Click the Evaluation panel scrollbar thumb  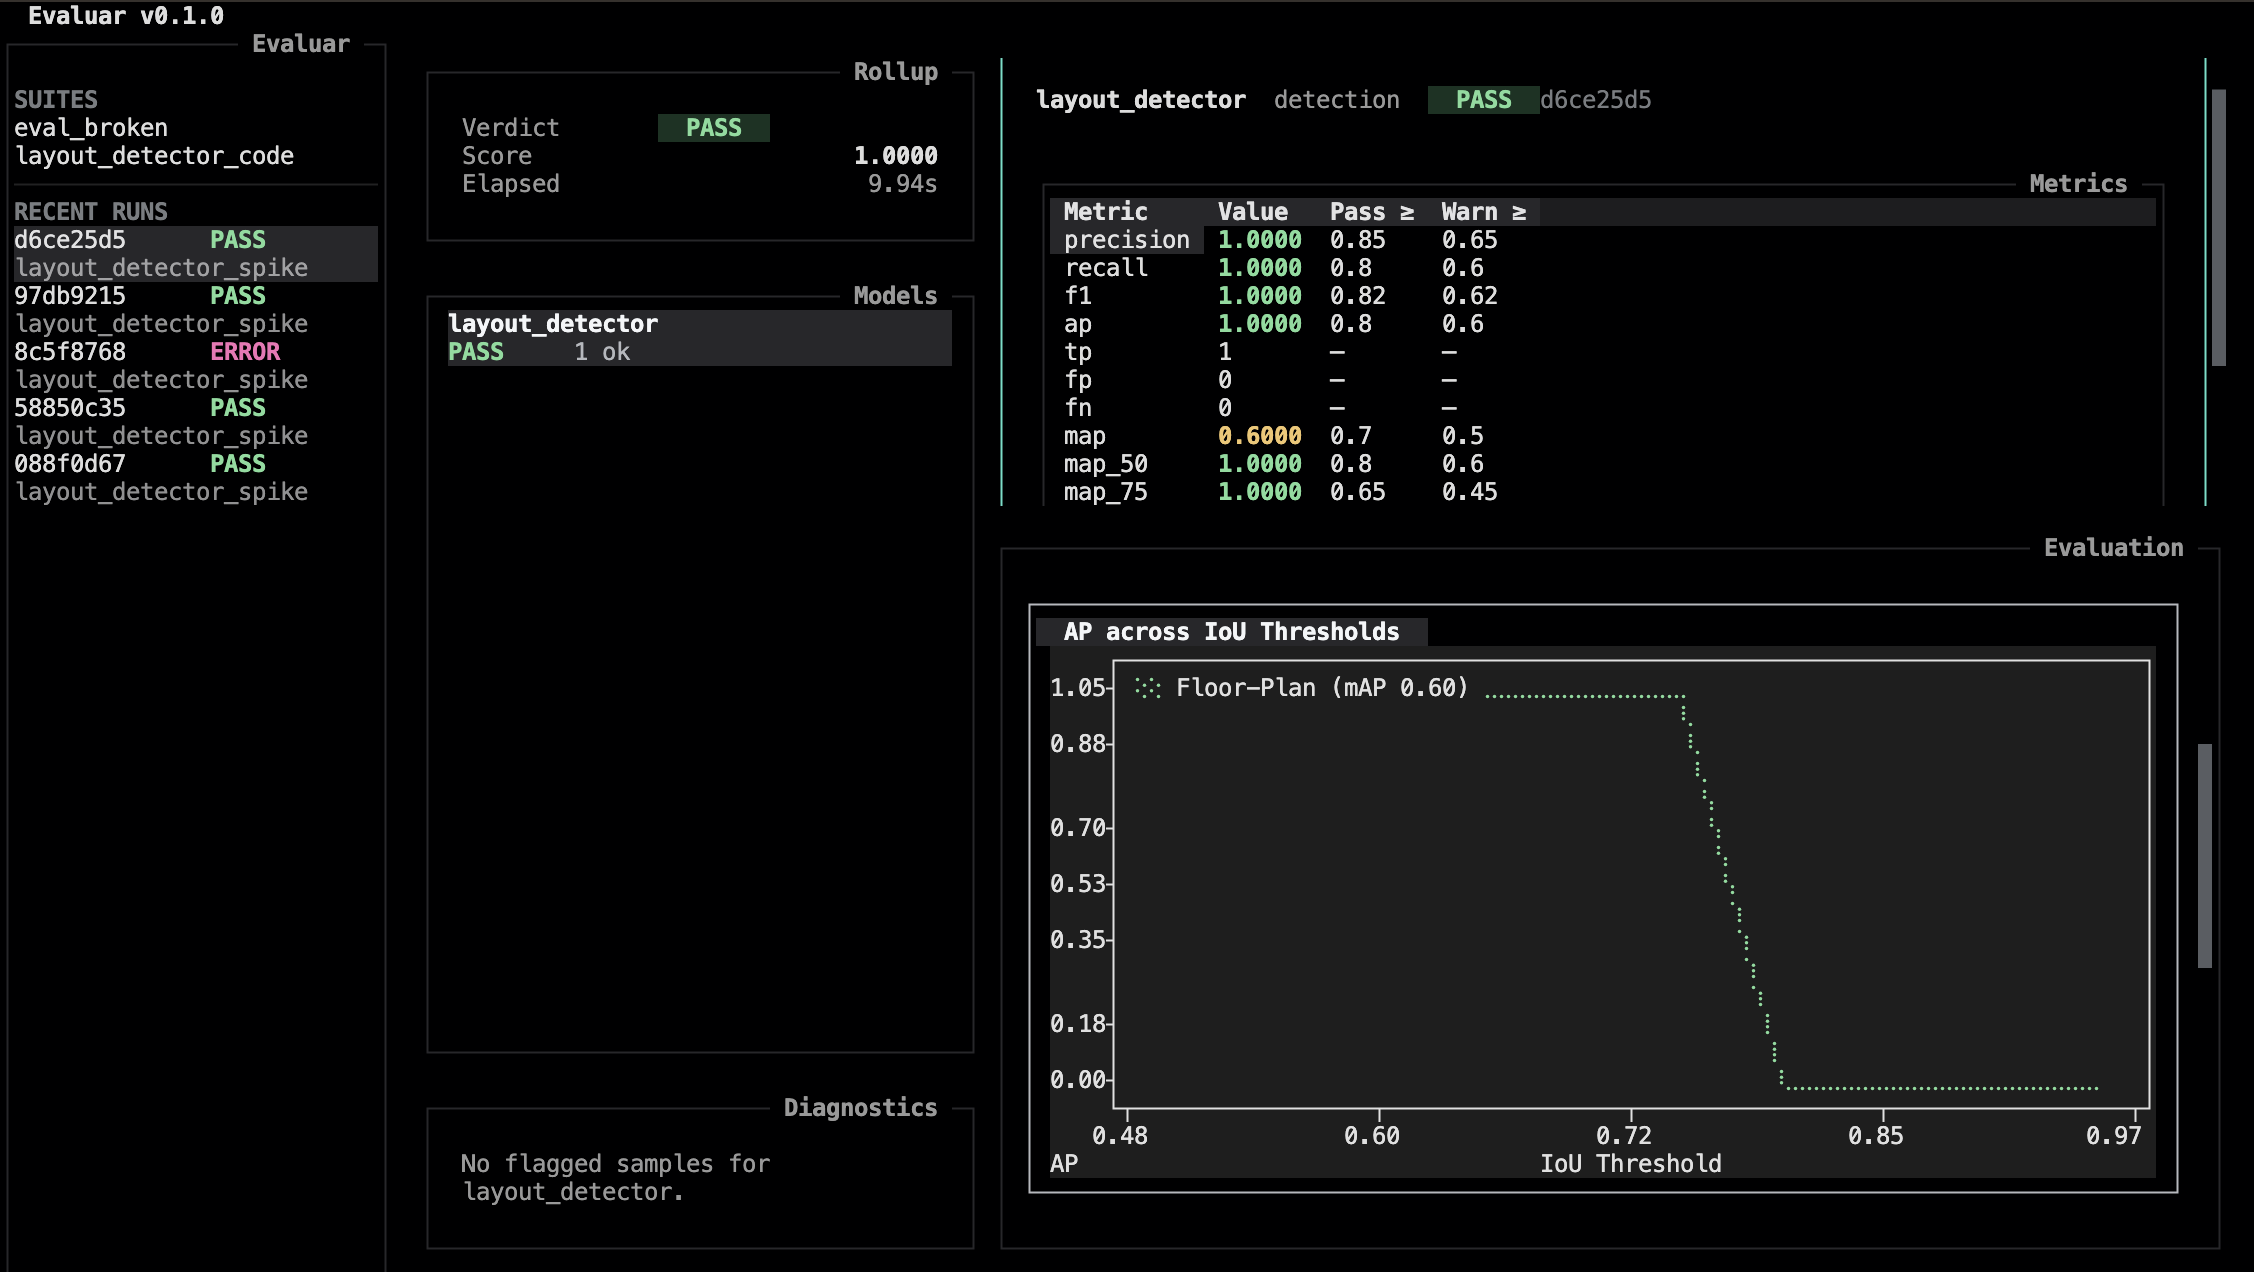click(2205, 856)
